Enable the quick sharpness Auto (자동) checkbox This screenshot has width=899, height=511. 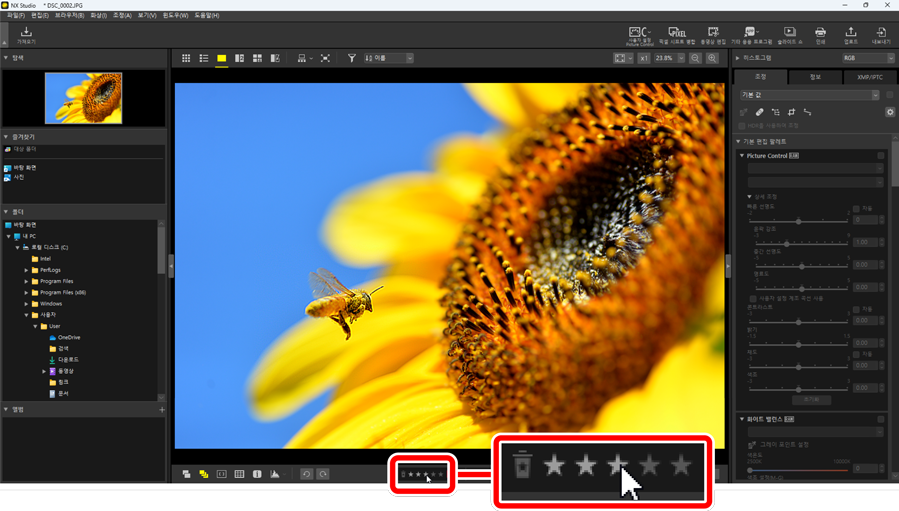pos(856,209)
